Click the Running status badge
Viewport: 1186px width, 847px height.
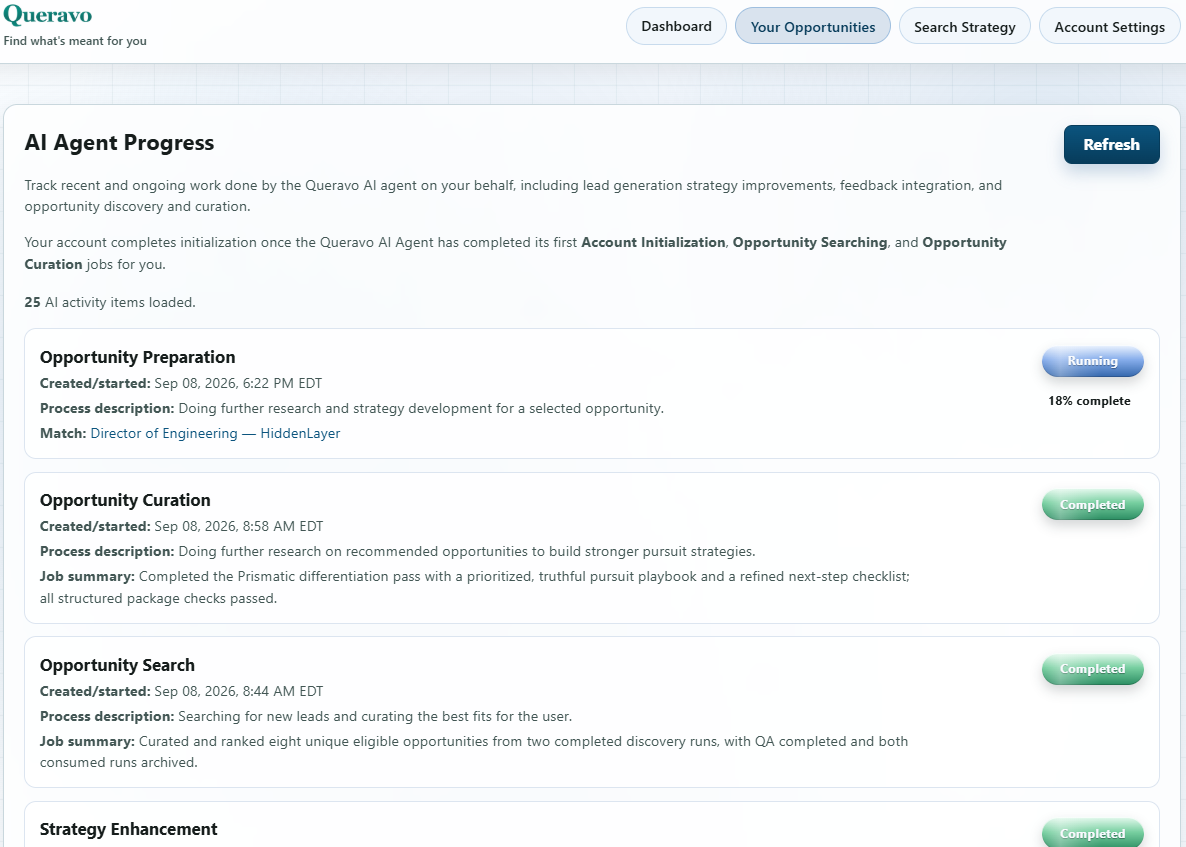point(1092,361)
